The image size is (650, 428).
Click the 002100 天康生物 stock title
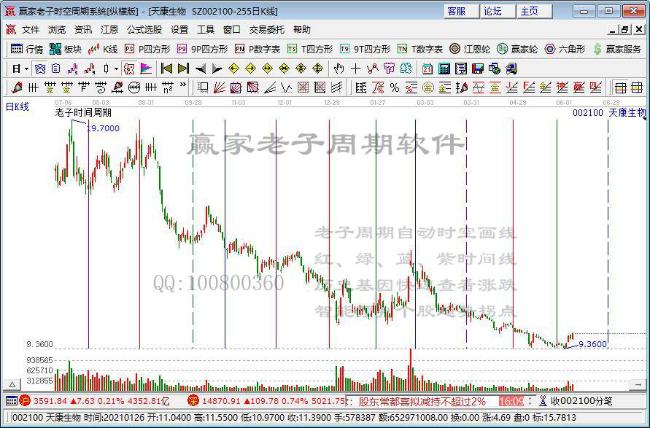[609, 112]
